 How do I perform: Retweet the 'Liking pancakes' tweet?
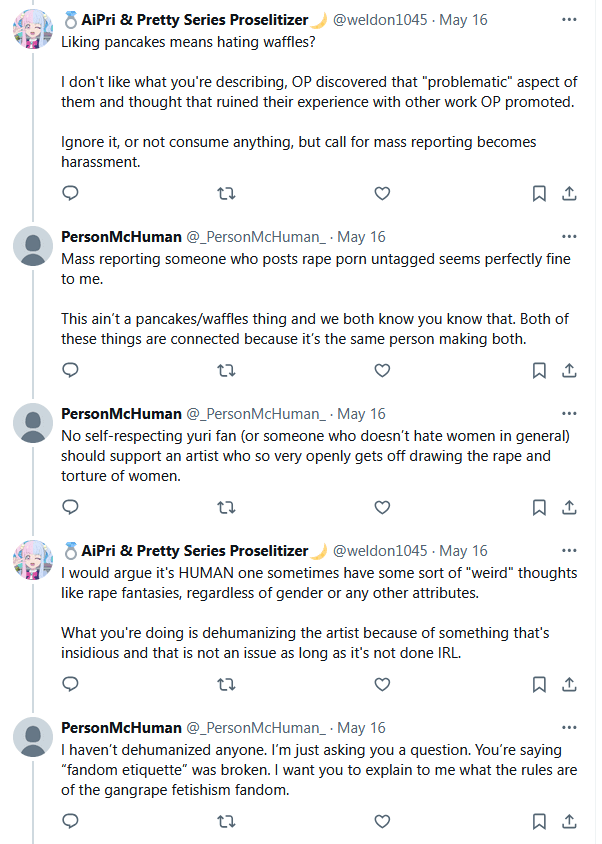(226, 193)
